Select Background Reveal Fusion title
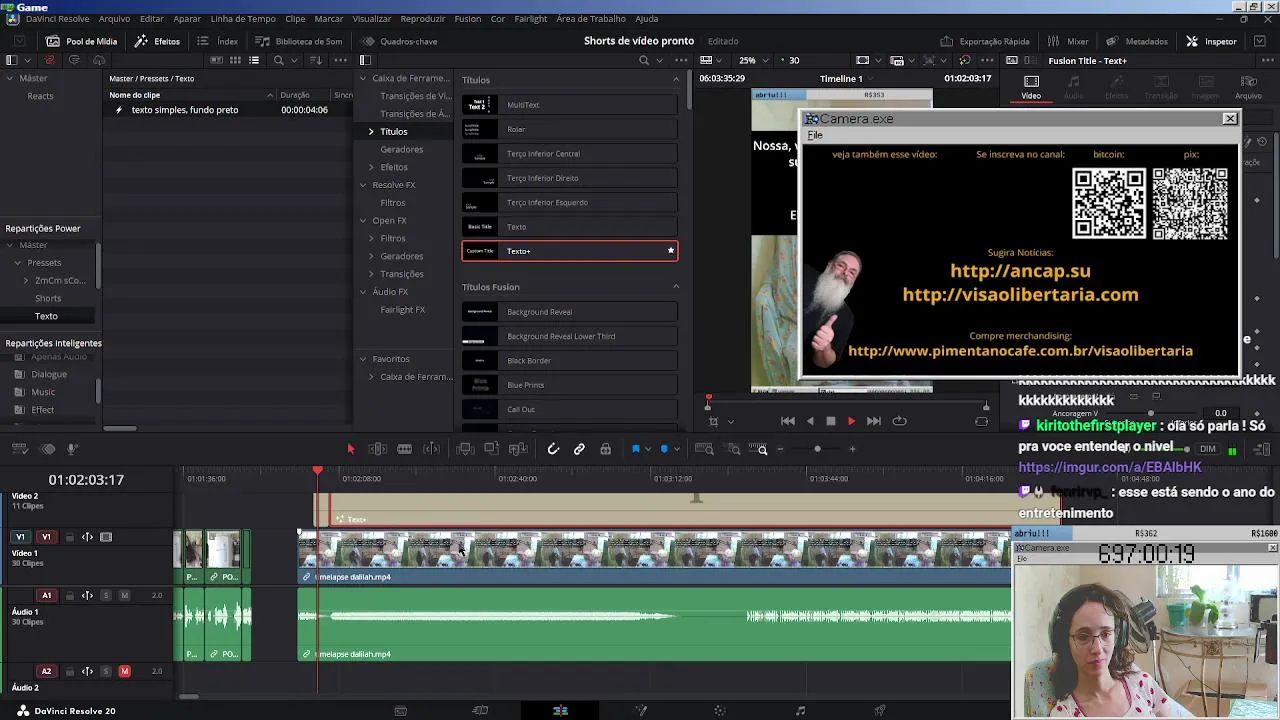 point(569,312)
